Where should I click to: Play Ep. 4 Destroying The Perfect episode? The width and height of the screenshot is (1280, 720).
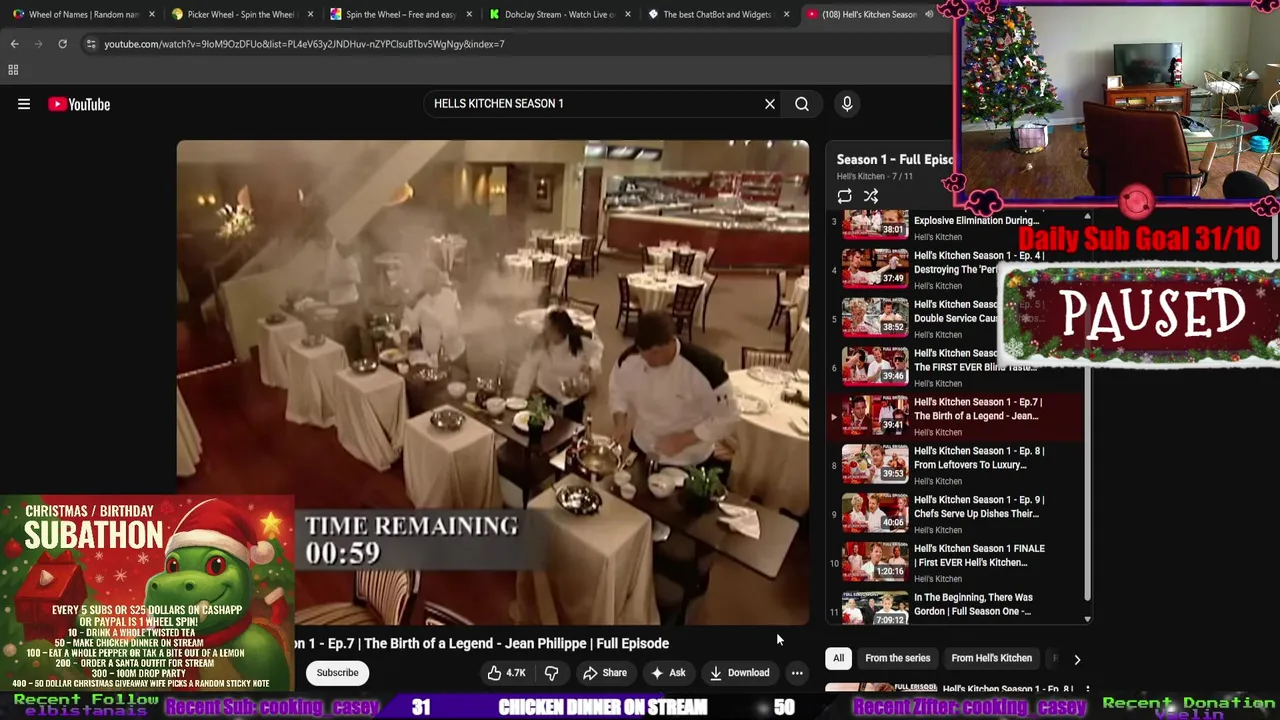(x=955, y=269)
